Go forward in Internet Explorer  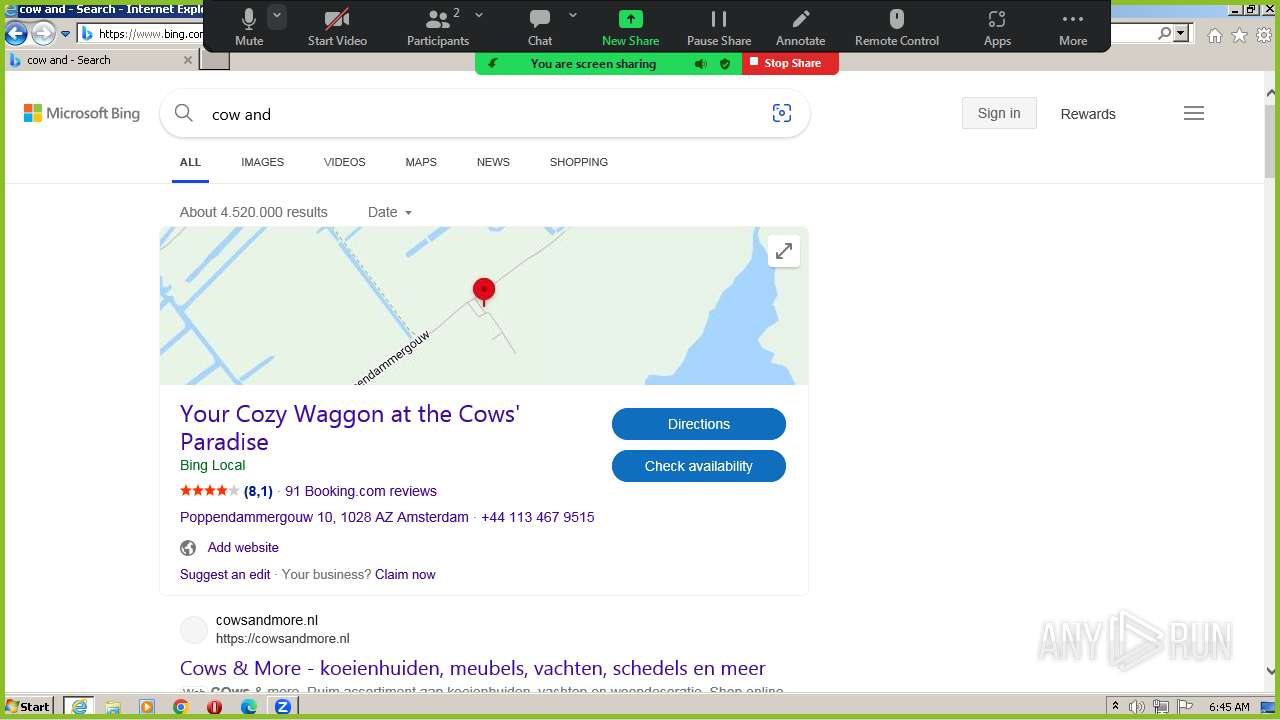pos(43,33)
